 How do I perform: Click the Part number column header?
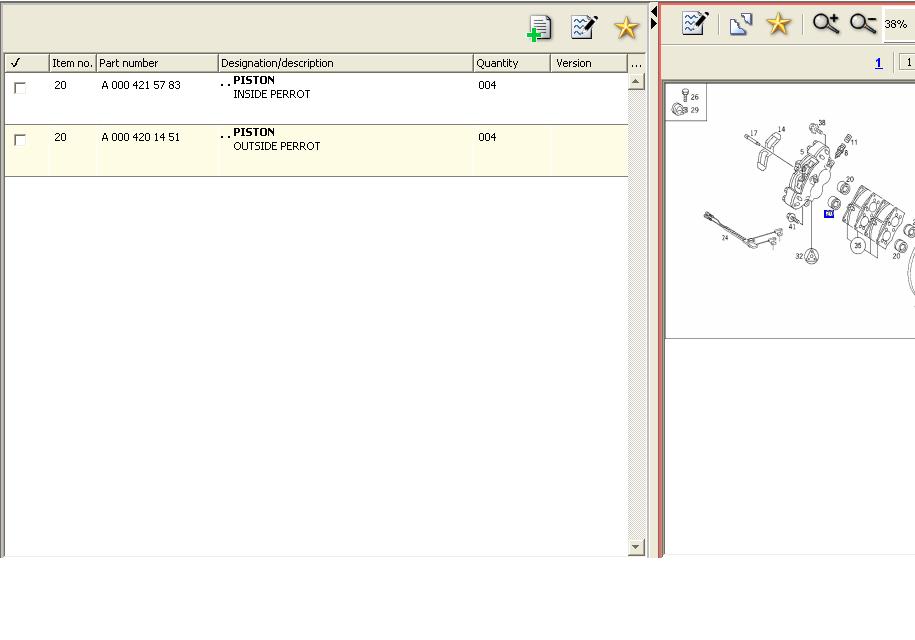point(157,63)
